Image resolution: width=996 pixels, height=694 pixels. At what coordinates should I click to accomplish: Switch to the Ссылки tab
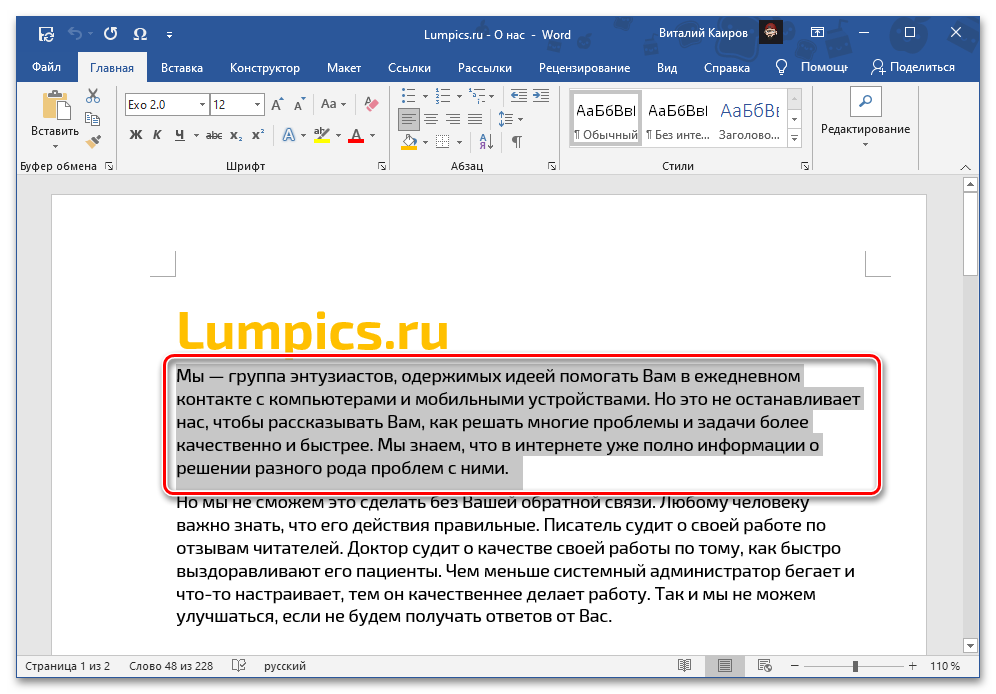(409, 68)
